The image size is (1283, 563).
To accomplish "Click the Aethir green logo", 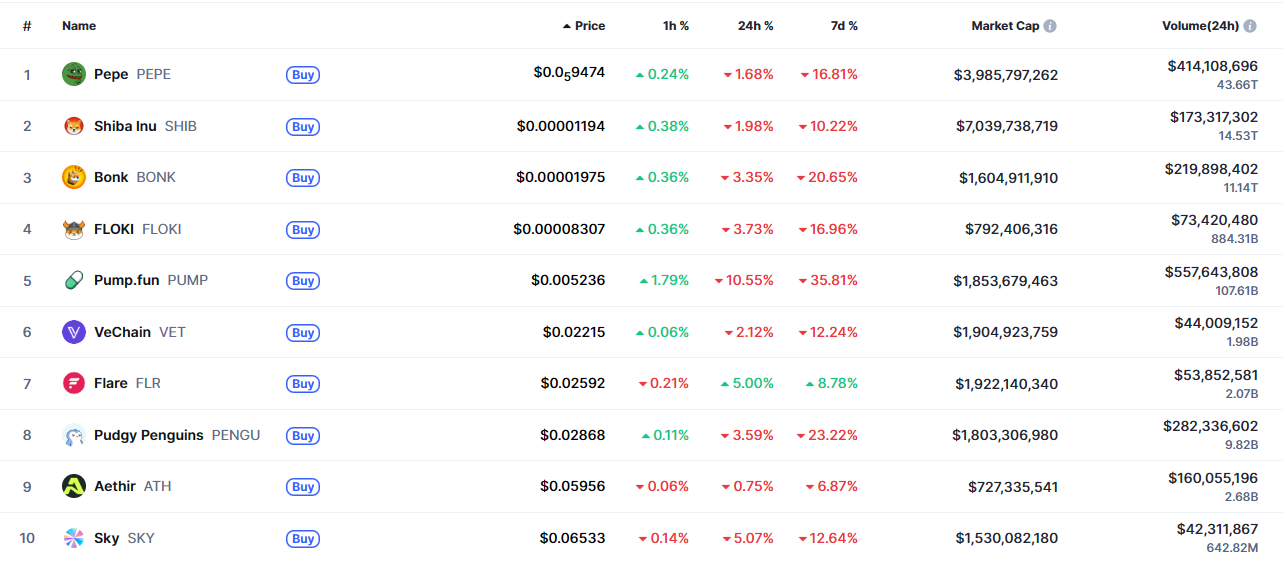I will 74,486.
